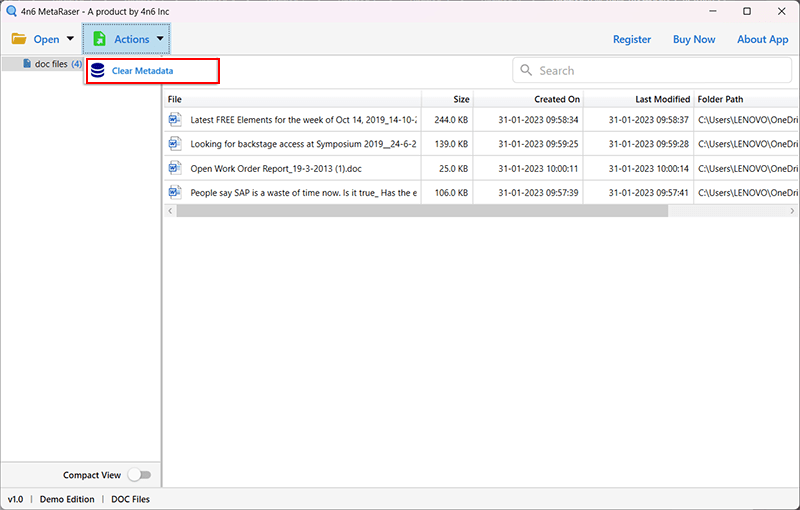This screenshot has width=800, height=510.
Task: Click the scrollbar right arrow
Action: point(792,211)
